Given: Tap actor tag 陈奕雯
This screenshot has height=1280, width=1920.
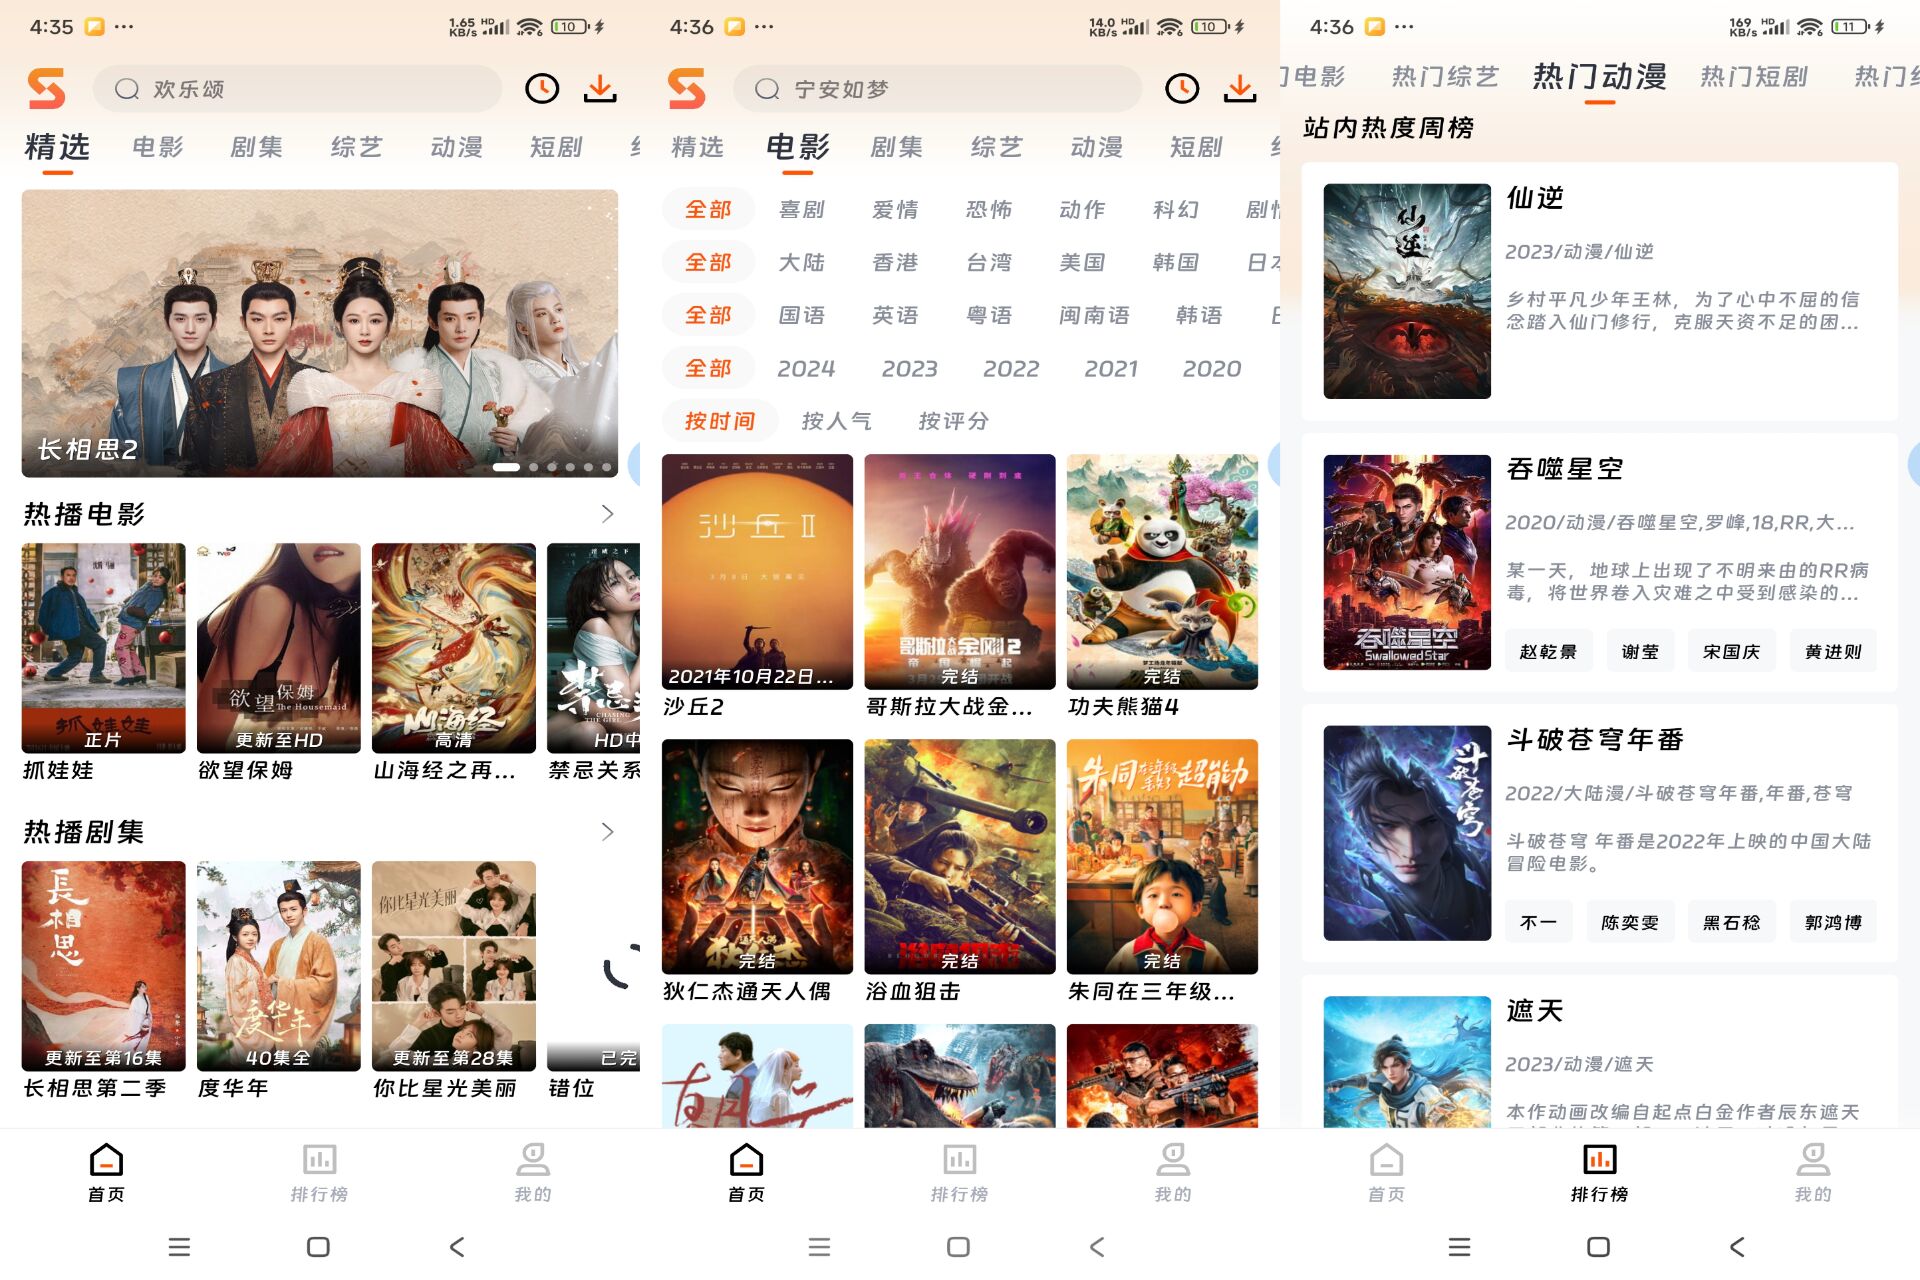Looking at the screenshot, I should (x=1629, y=923).
